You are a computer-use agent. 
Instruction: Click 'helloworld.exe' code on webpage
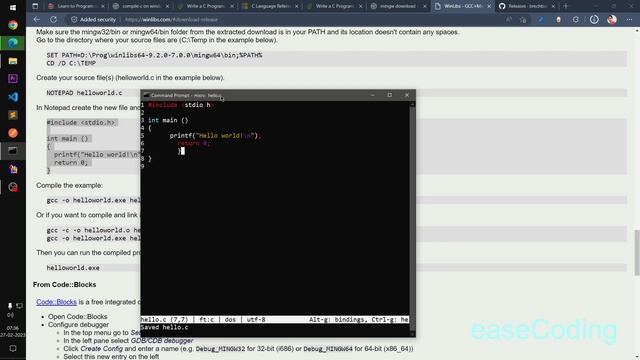click(73, 268)
